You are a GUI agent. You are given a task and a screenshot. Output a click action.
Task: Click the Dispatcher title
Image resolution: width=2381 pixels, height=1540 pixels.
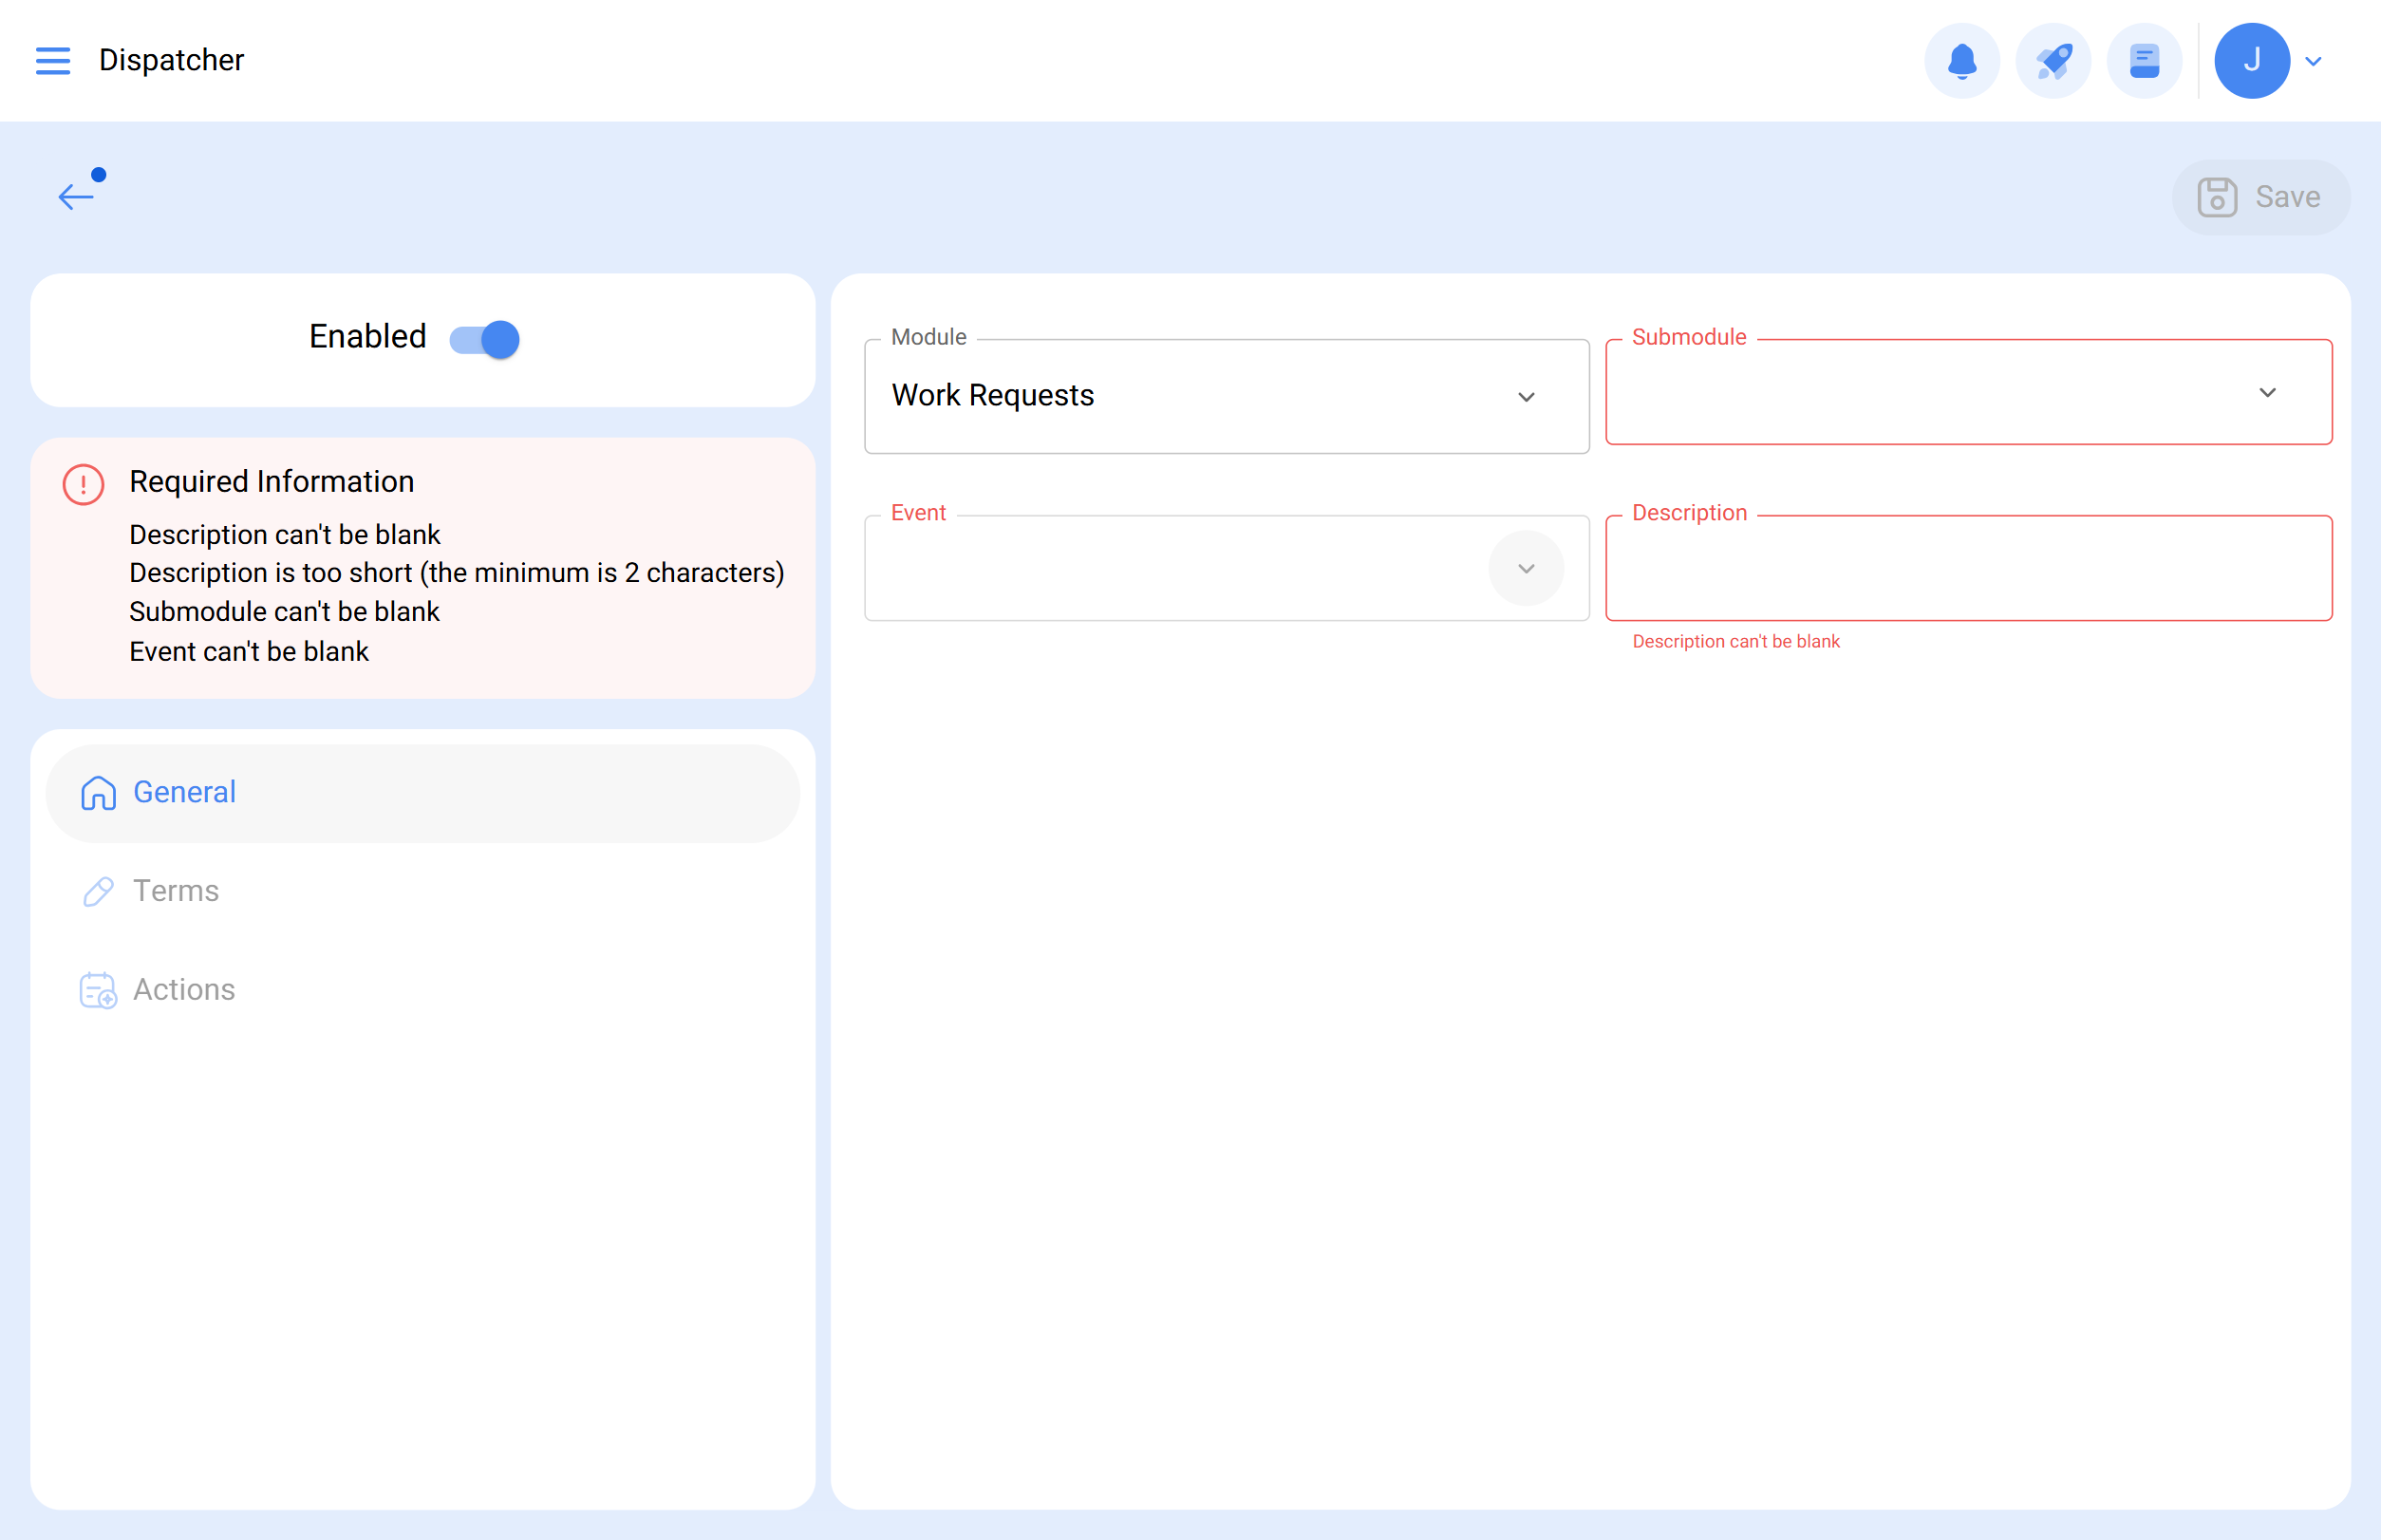pos(171,60)
